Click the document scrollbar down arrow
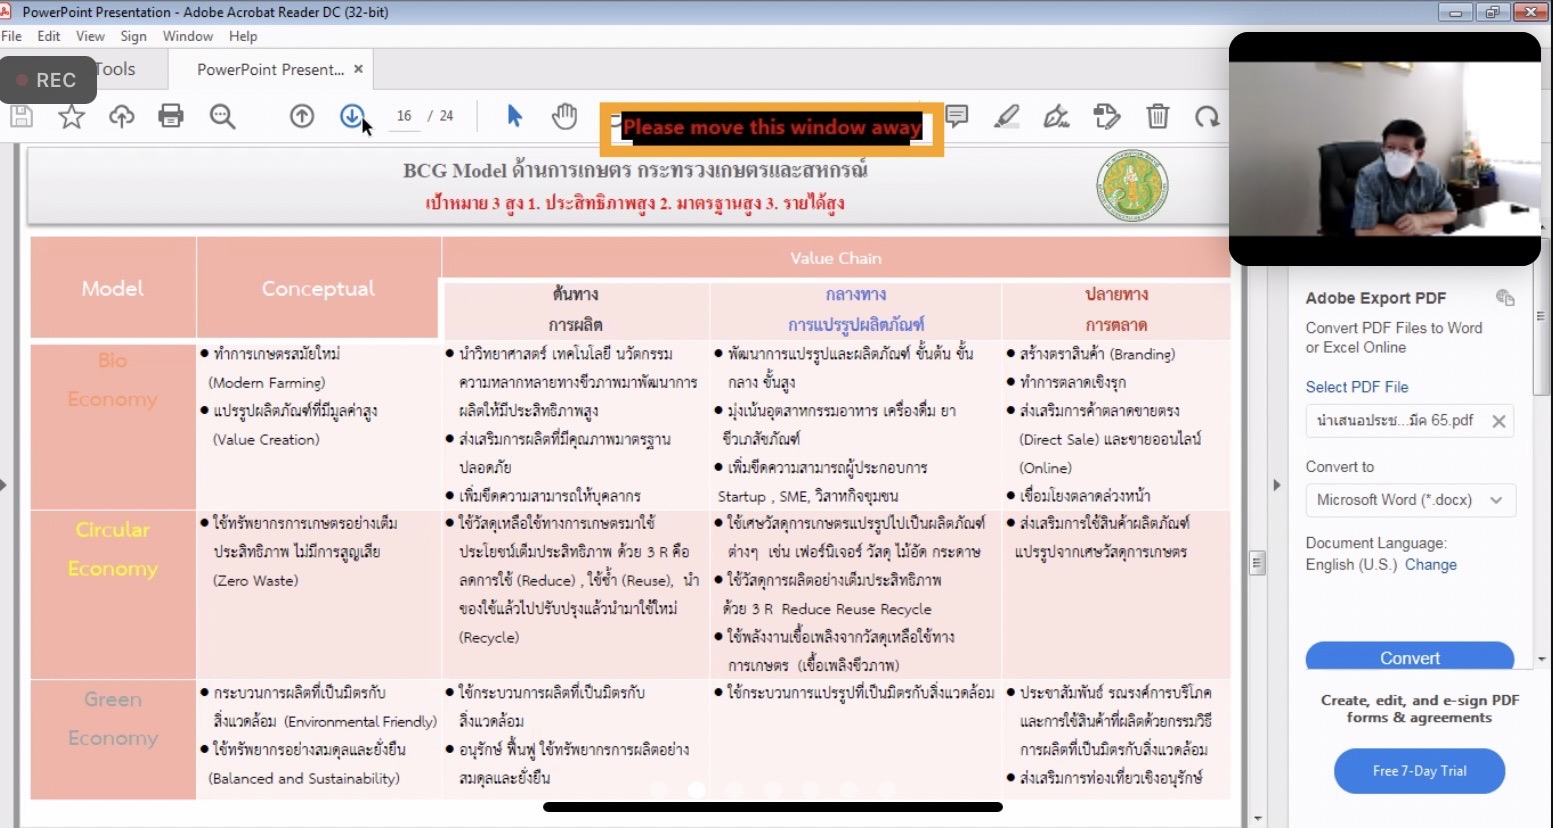1553x828 pixels. (x=1257, y=819)
